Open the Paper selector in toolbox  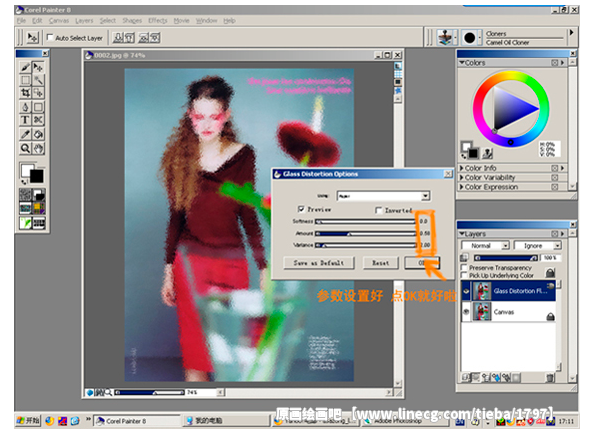25,195
